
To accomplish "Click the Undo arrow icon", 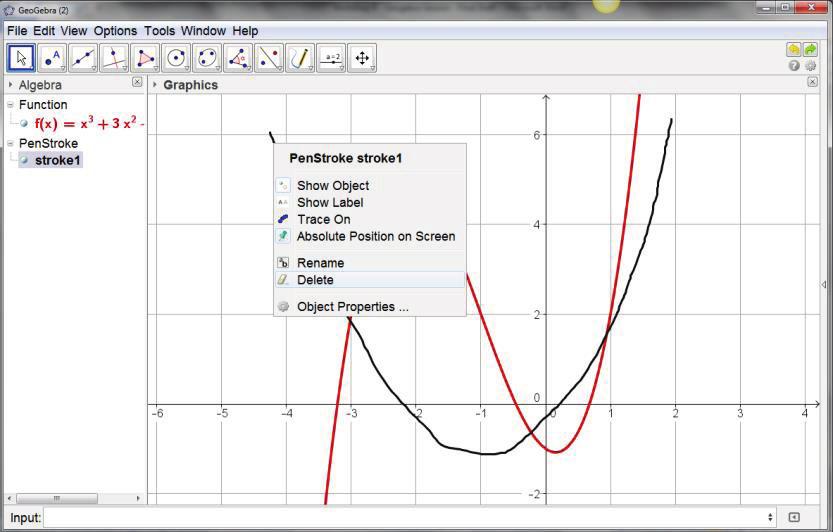I will point(794,49).
